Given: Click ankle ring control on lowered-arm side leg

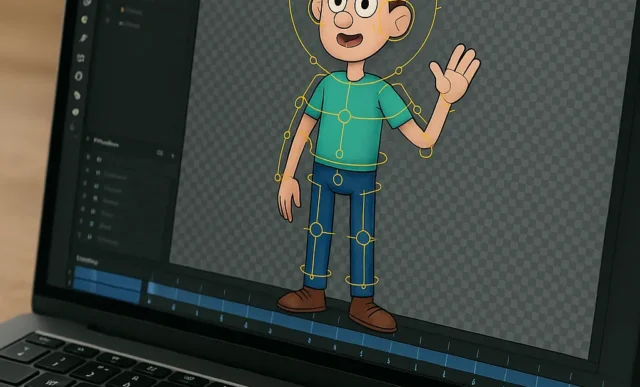Looking at the screenshot, I should coord(316,271).
